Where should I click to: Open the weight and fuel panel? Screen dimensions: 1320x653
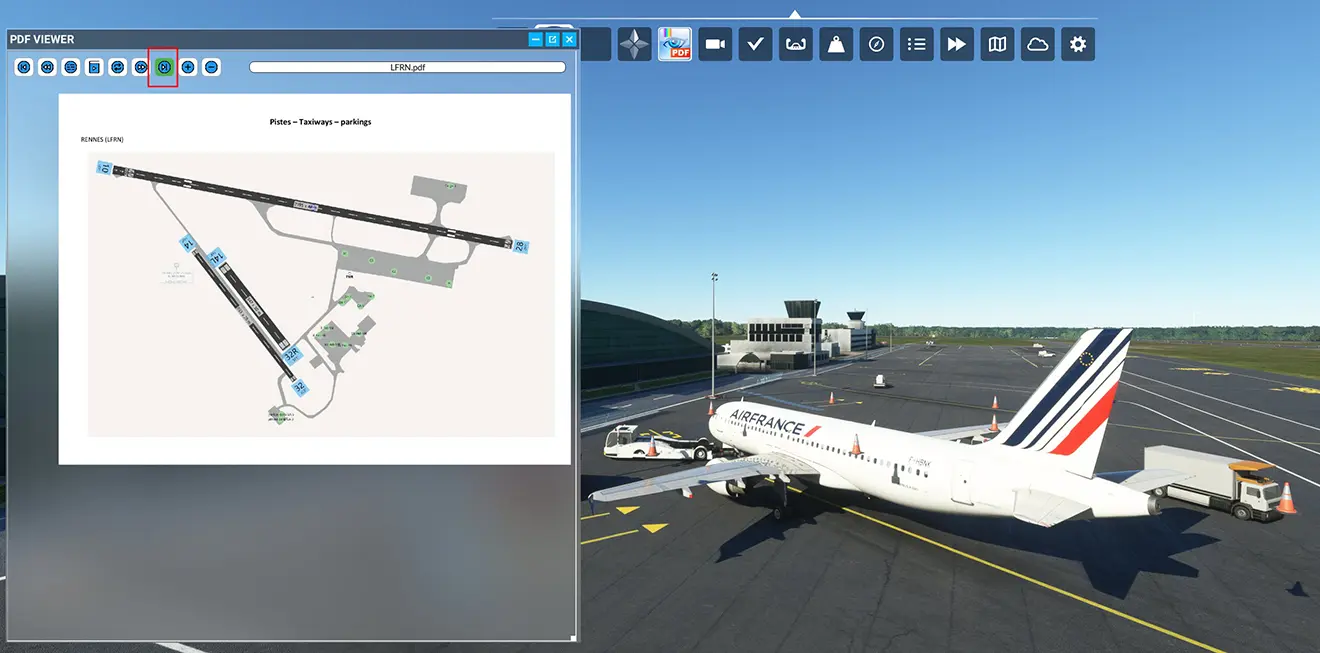tap(836, 44)
